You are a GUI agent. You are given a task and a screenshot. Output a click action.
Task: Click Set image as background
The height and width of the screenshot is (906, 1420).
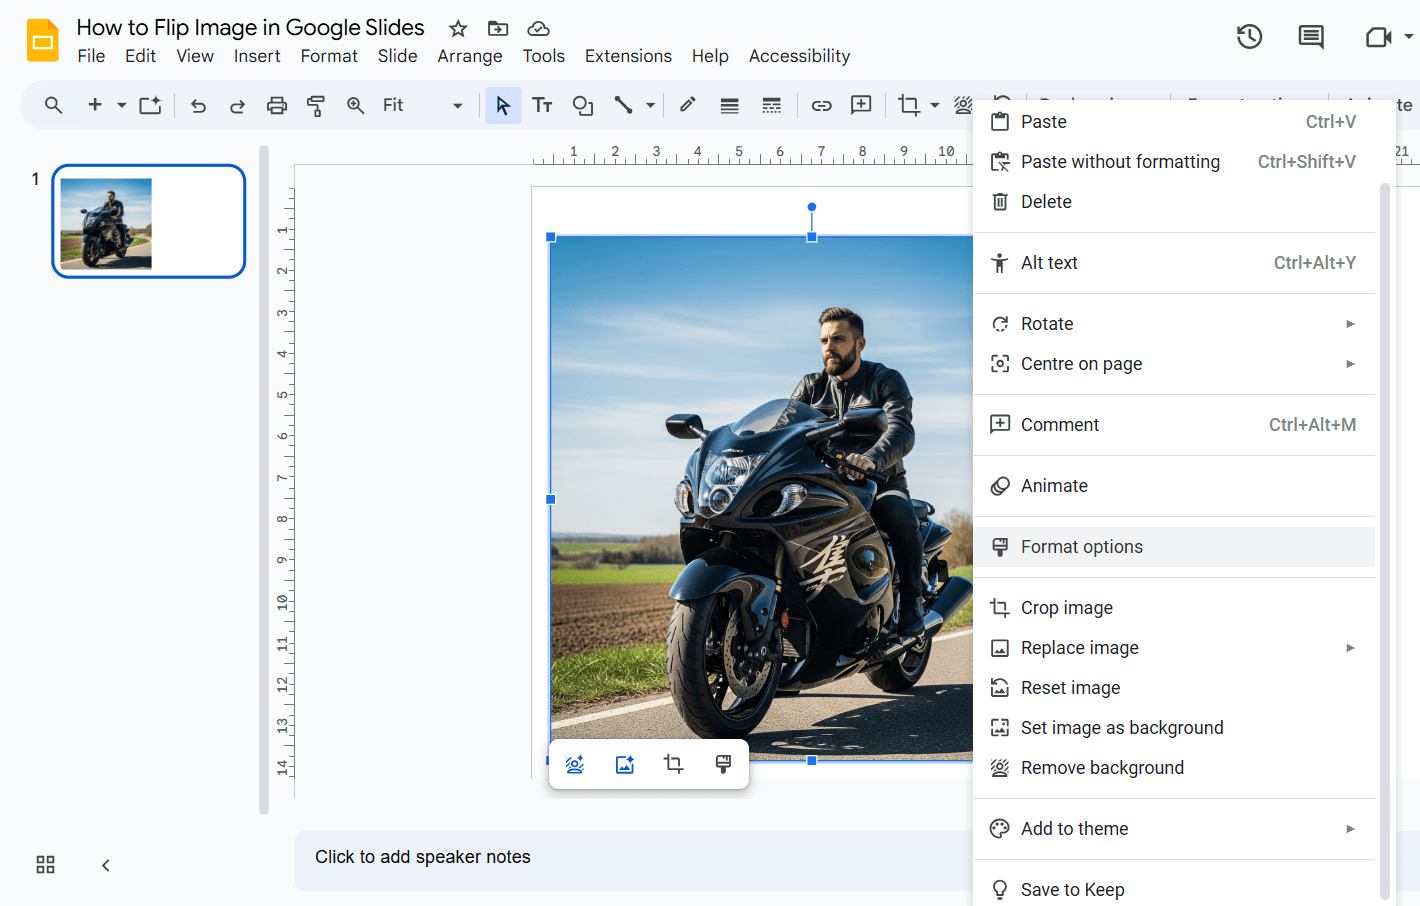pyautogui.click(x=1121, y=727)
